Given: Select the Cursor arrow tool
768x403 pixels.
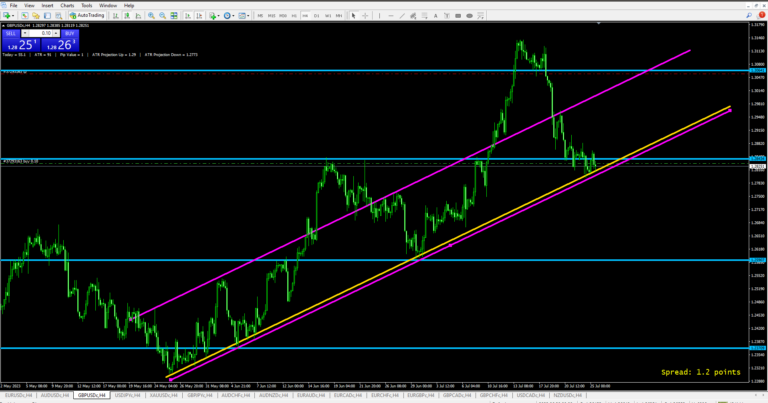Looking at the screenshot, I should pyautogui.click(x=353, y=16).
